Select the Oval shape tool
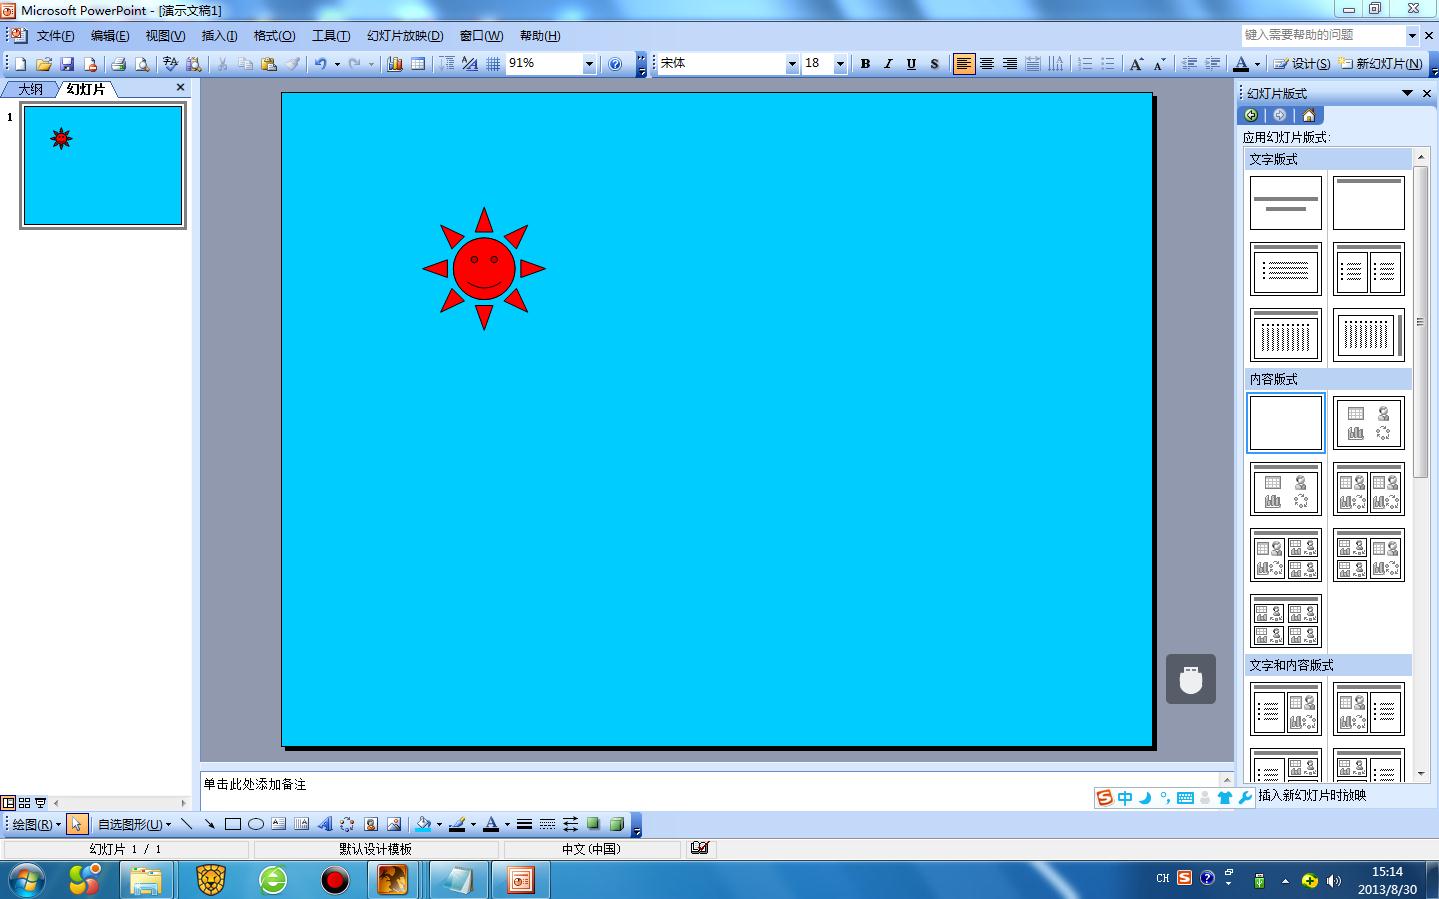Viewport: 1439px width, 899px height. [x=256, y=824]
